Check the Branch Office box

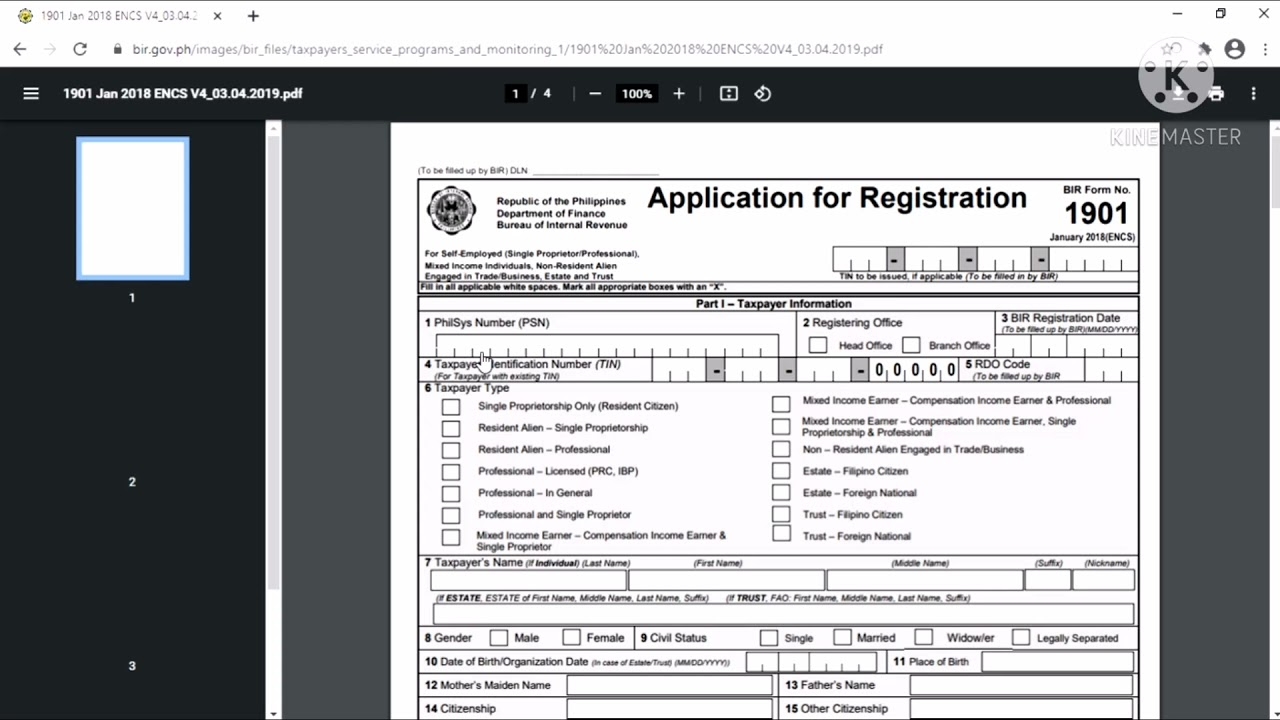tap(911, 345)
